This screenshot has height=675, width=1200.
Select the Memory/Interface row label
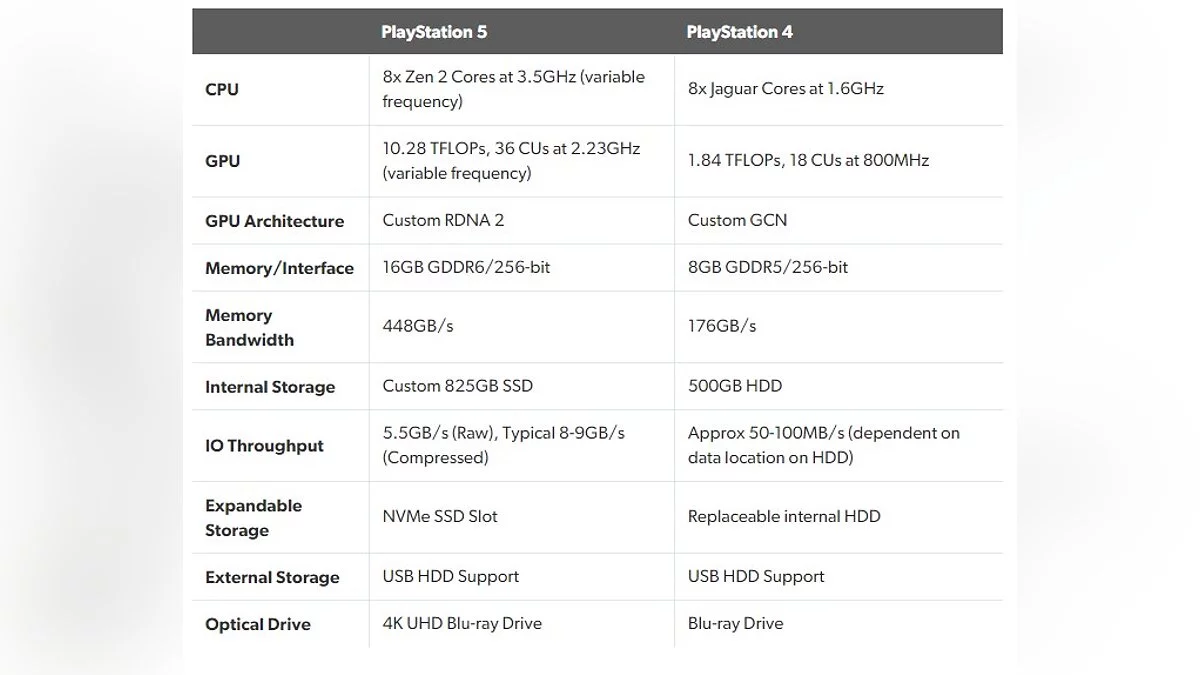[279, 268]
